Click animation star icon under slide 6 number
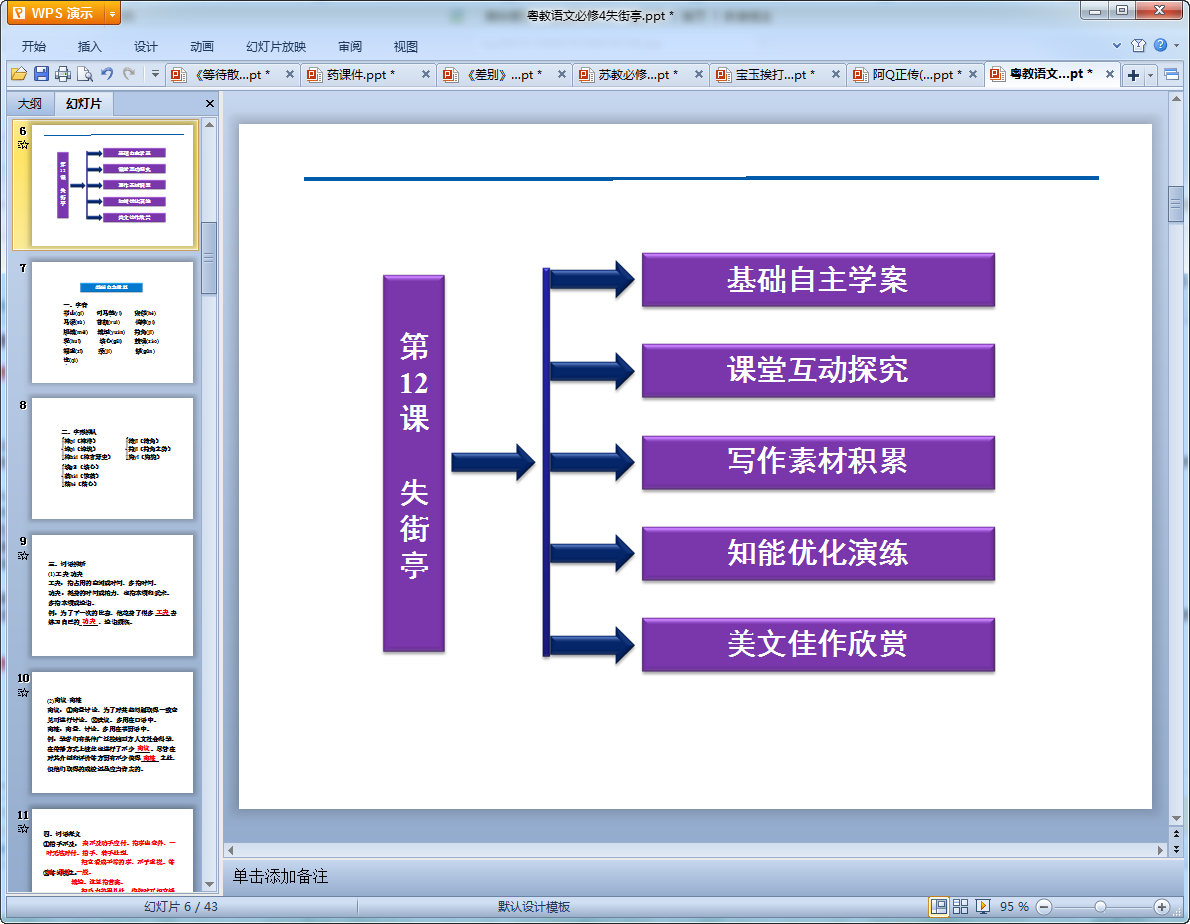Screen dimensions: 1190x924 [x=23, y=145]
